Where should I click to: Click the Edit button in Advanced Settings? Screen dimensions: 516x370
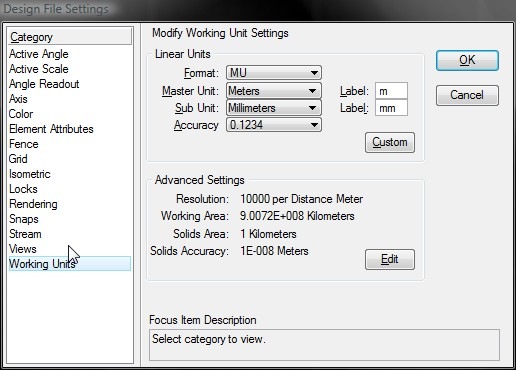point(390,259)
